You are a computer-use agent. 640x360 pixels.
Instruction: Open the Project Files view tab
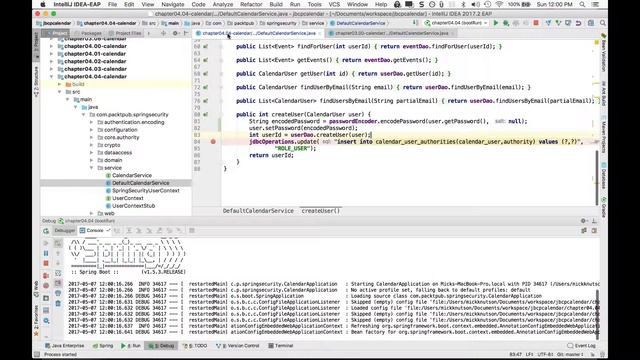click(125, 33)
